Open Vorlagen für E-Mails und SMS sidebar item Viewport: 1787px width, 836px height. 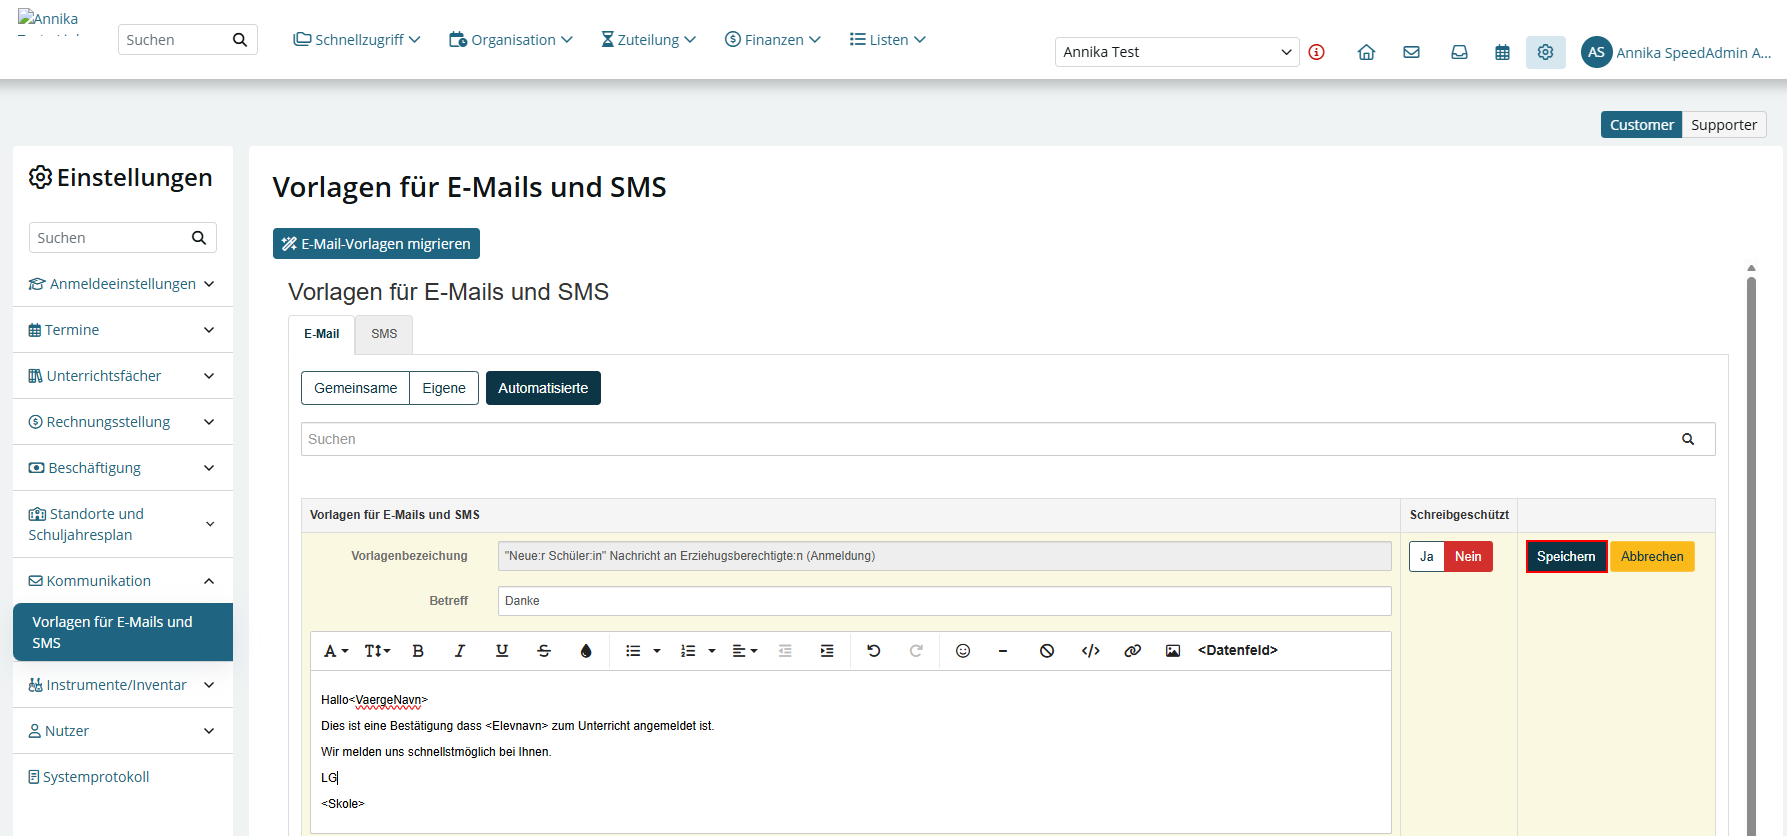point(123,632)
